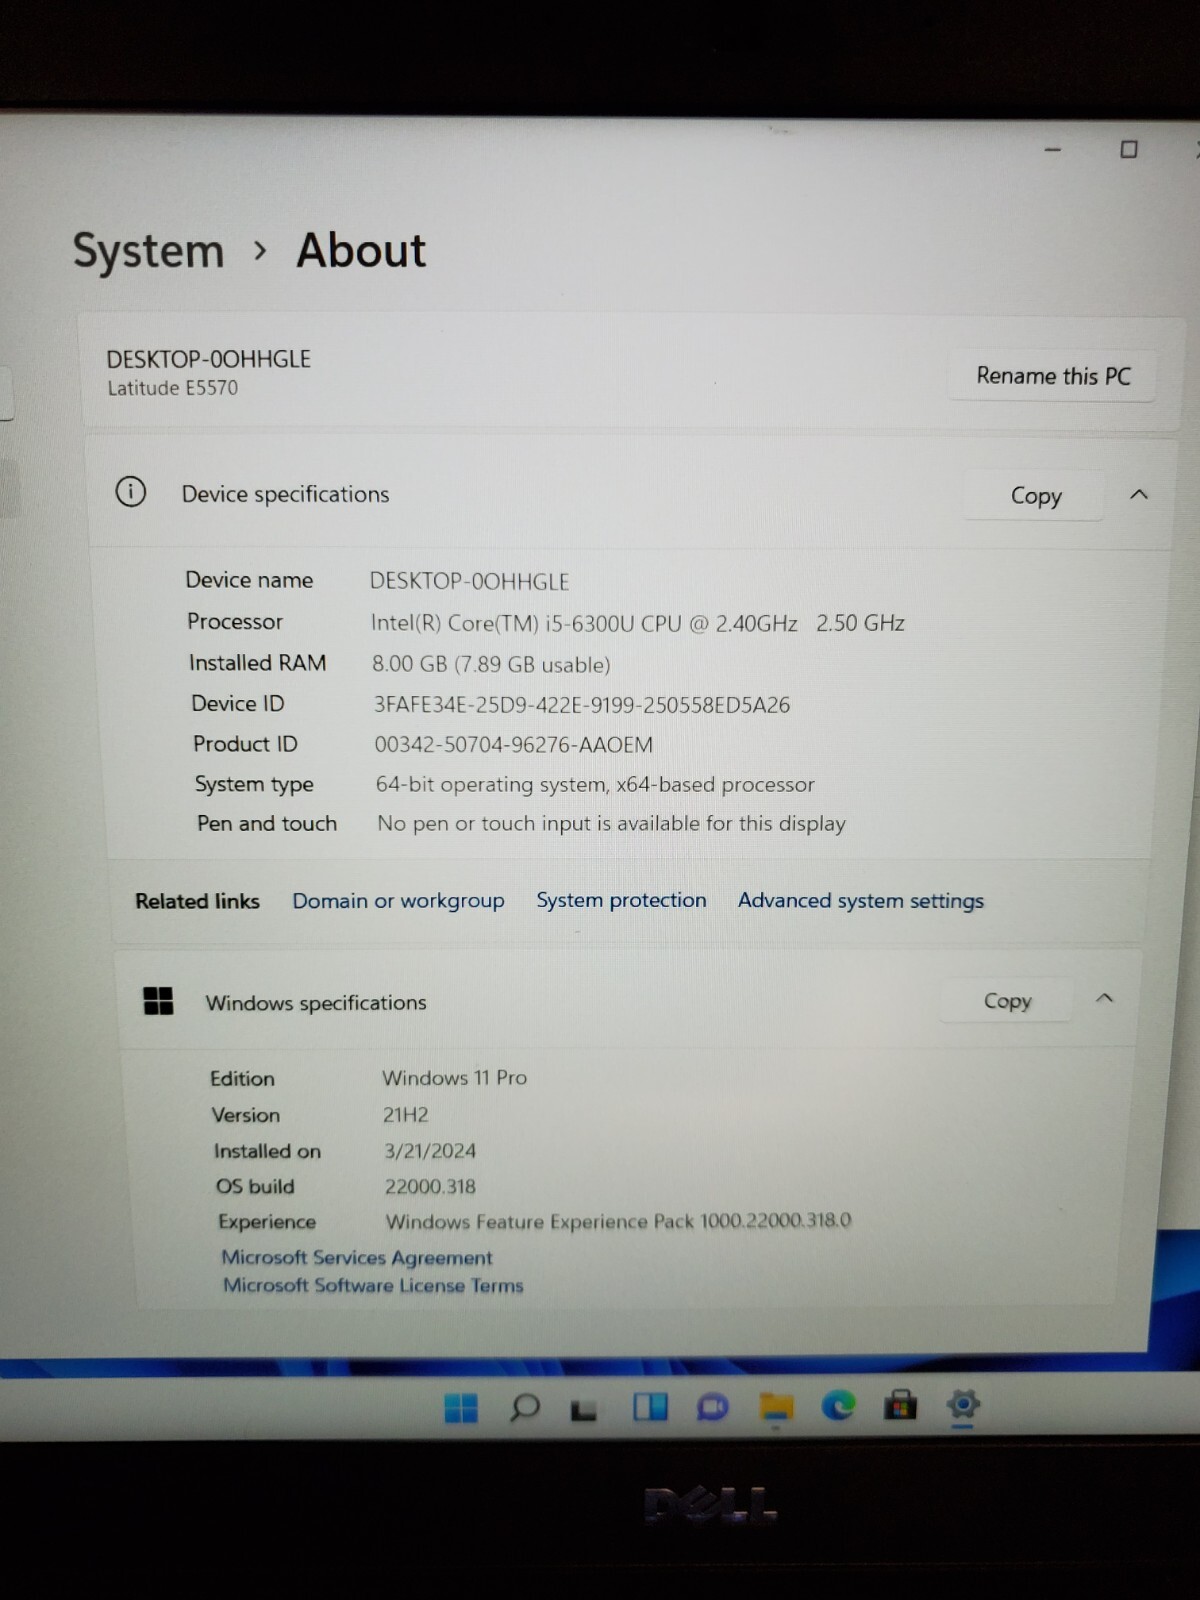The image size is (1200, 1600).
Task: Click Latitude E5570 model name
Action: pos(173,388)
